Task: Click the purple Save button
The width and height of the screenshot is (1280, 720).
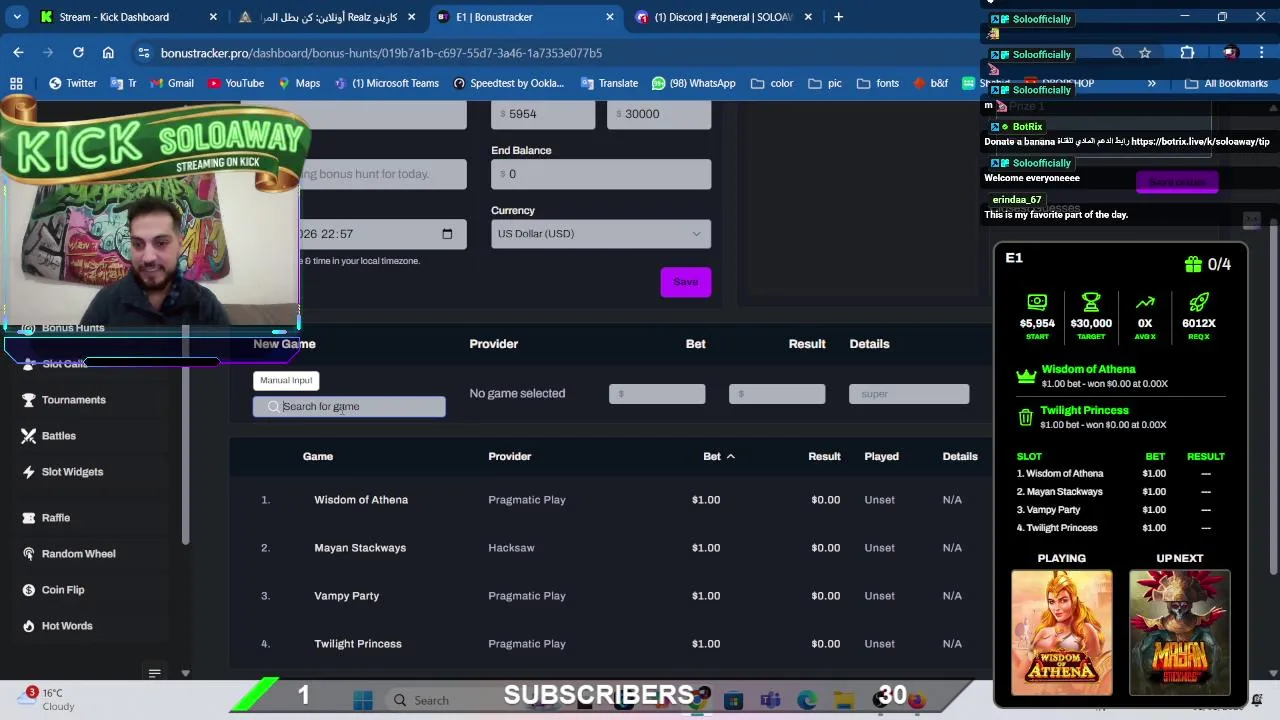Action: [x=685, y=282]
